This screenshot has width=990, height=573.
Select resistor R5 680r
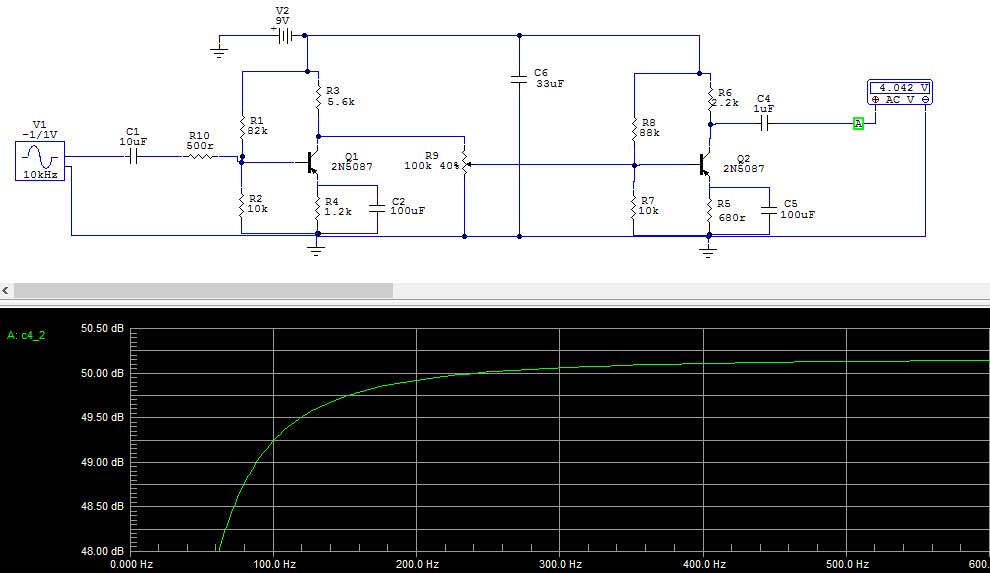click(710, 210)
